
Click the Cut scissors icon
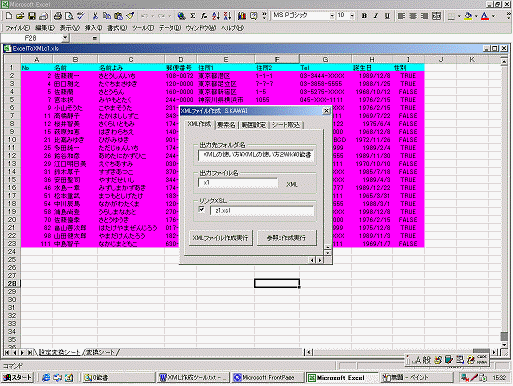pyautogui.click(x=95, y=16)
